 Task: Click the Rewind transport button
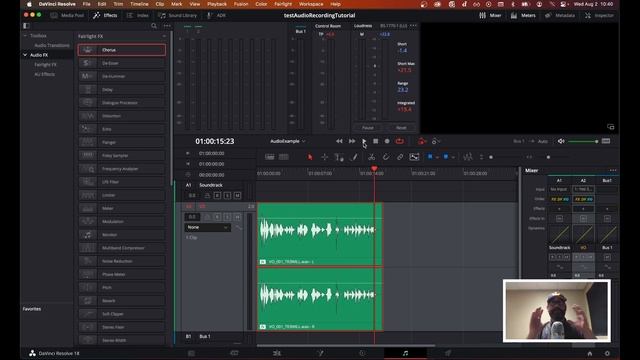pyautogui.click(x=339, y=141)
